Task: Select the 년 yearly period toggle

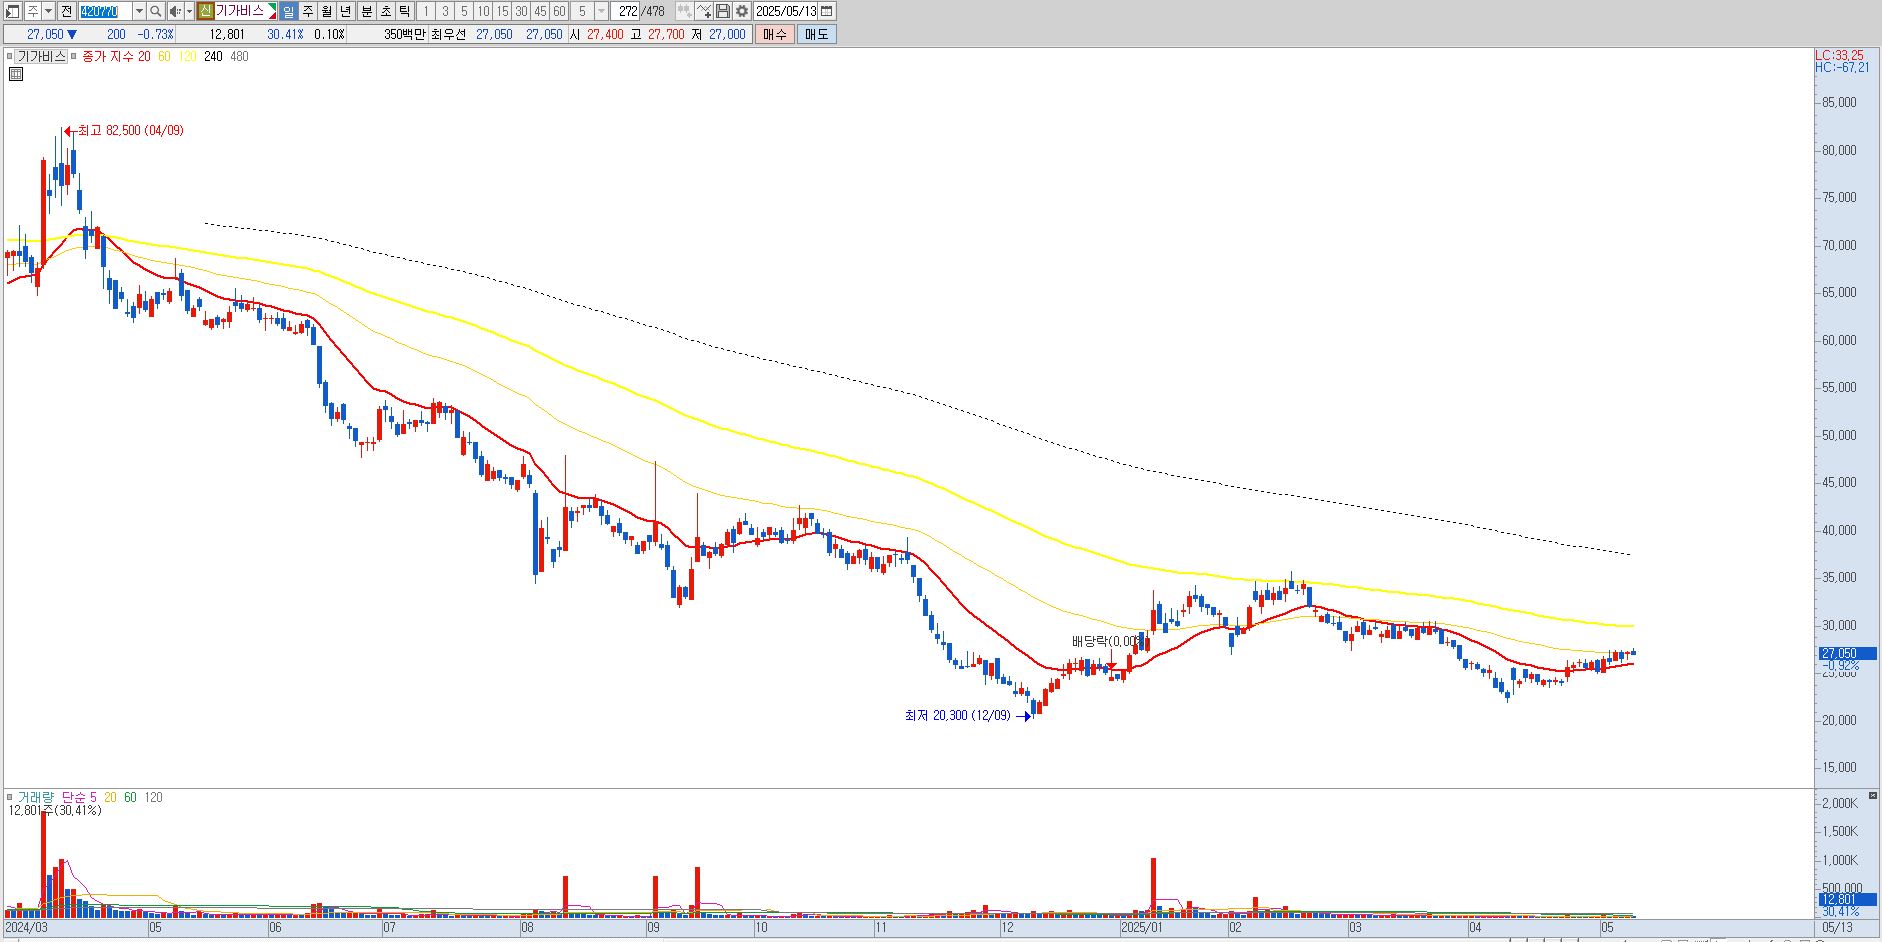Action: [x=346, y=11]
